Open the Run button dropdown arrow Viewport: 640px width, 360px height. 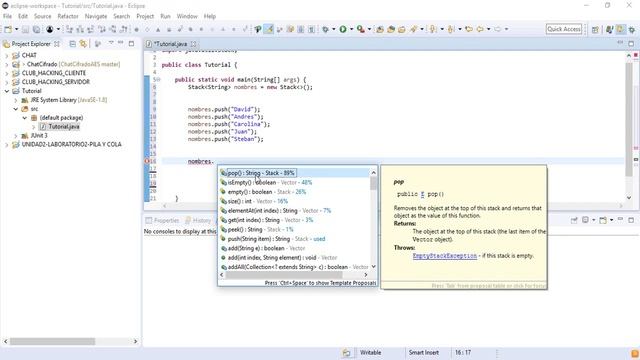[x=351, y=29]
